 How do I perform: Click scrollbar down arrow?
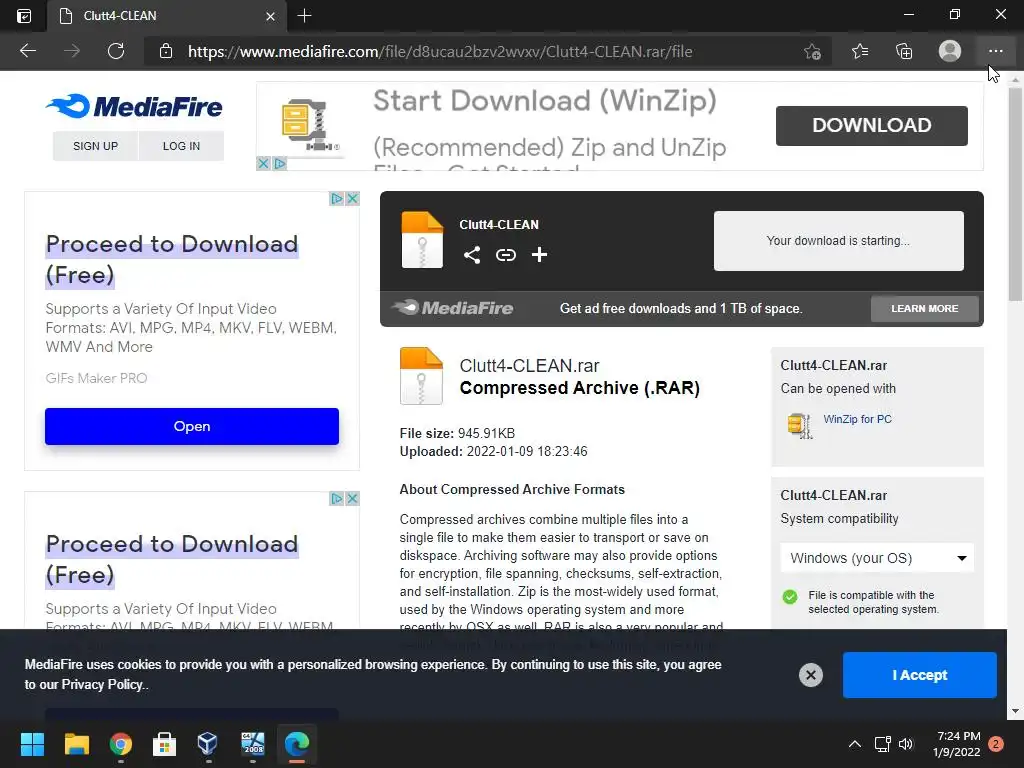click(1015, 711)
